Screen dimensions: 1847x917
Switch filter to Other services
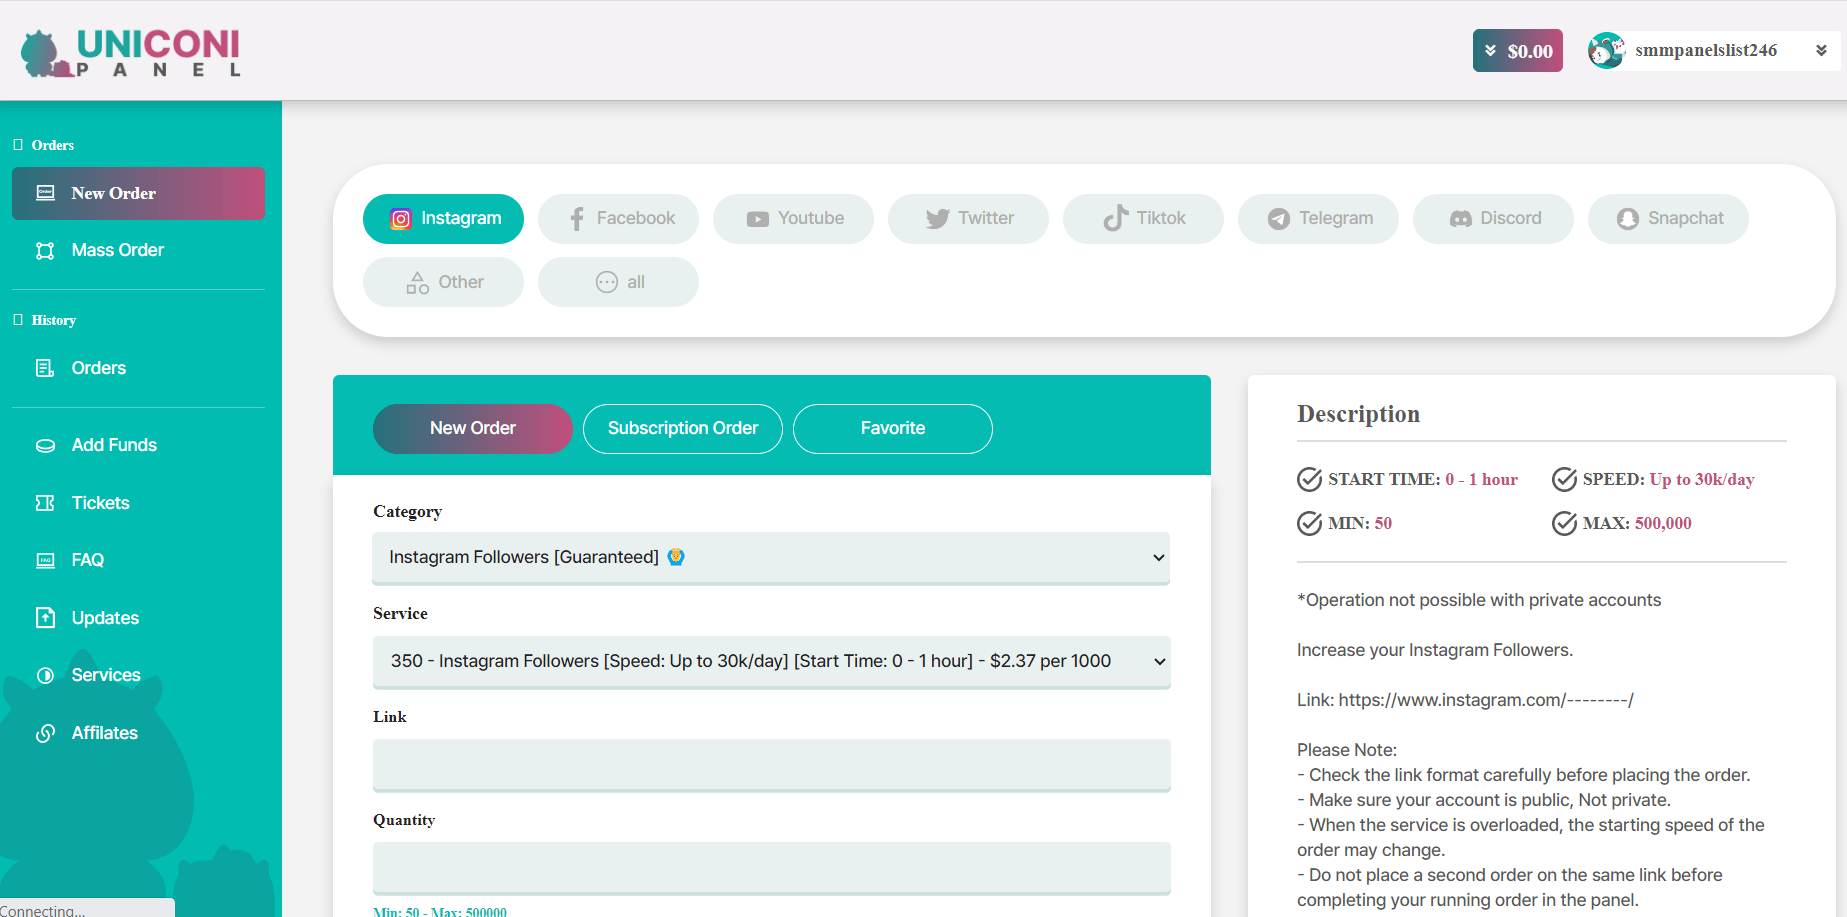(x=443, y=282)
